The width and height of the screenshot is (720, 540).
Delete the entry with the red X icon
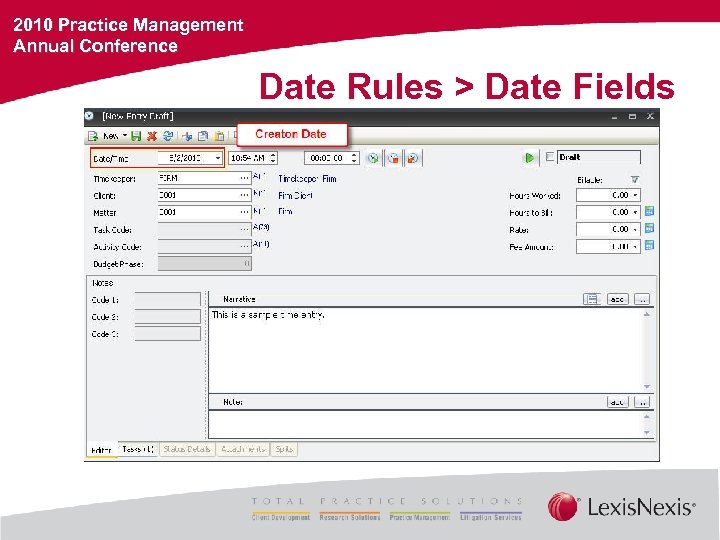click(x=152, y=136)
